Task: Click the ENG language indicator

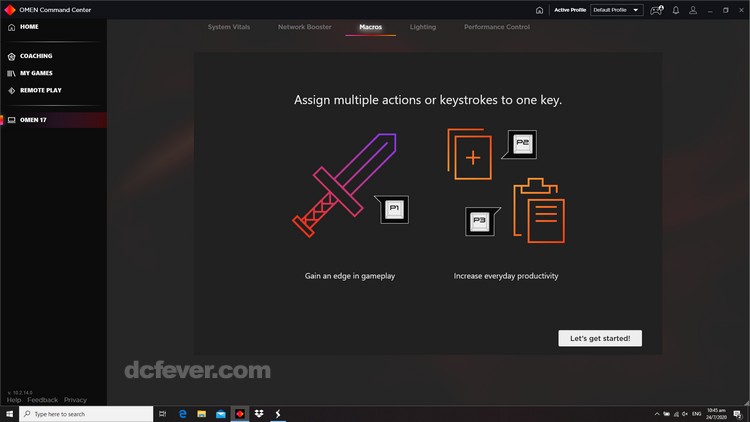Action: coord(696,414)
